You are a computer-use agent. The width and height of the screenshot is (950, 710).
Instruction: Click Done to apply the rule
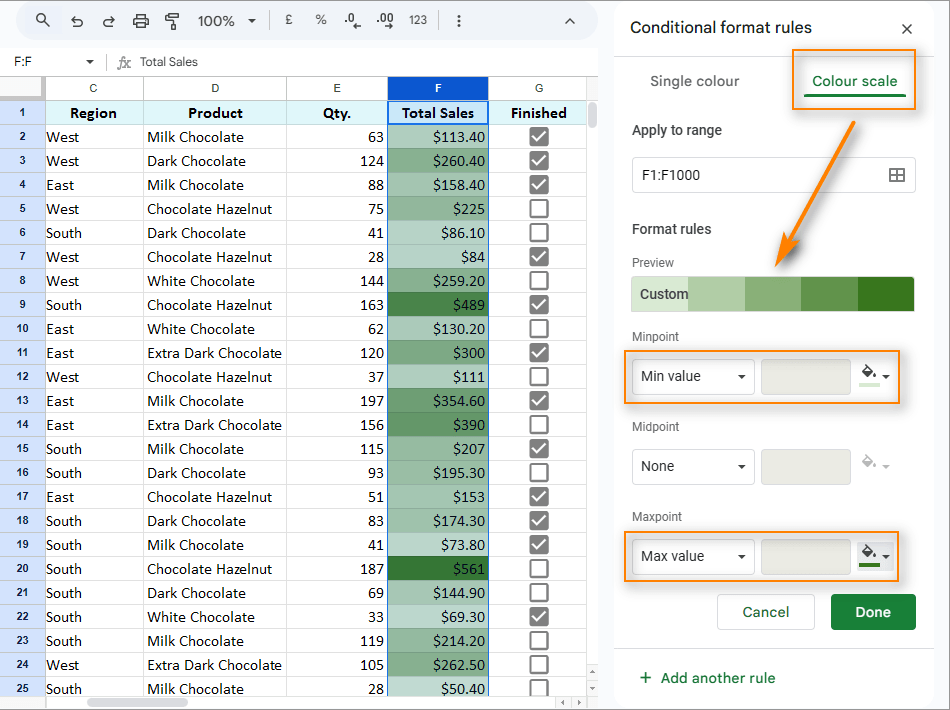(x=873, y=612)
